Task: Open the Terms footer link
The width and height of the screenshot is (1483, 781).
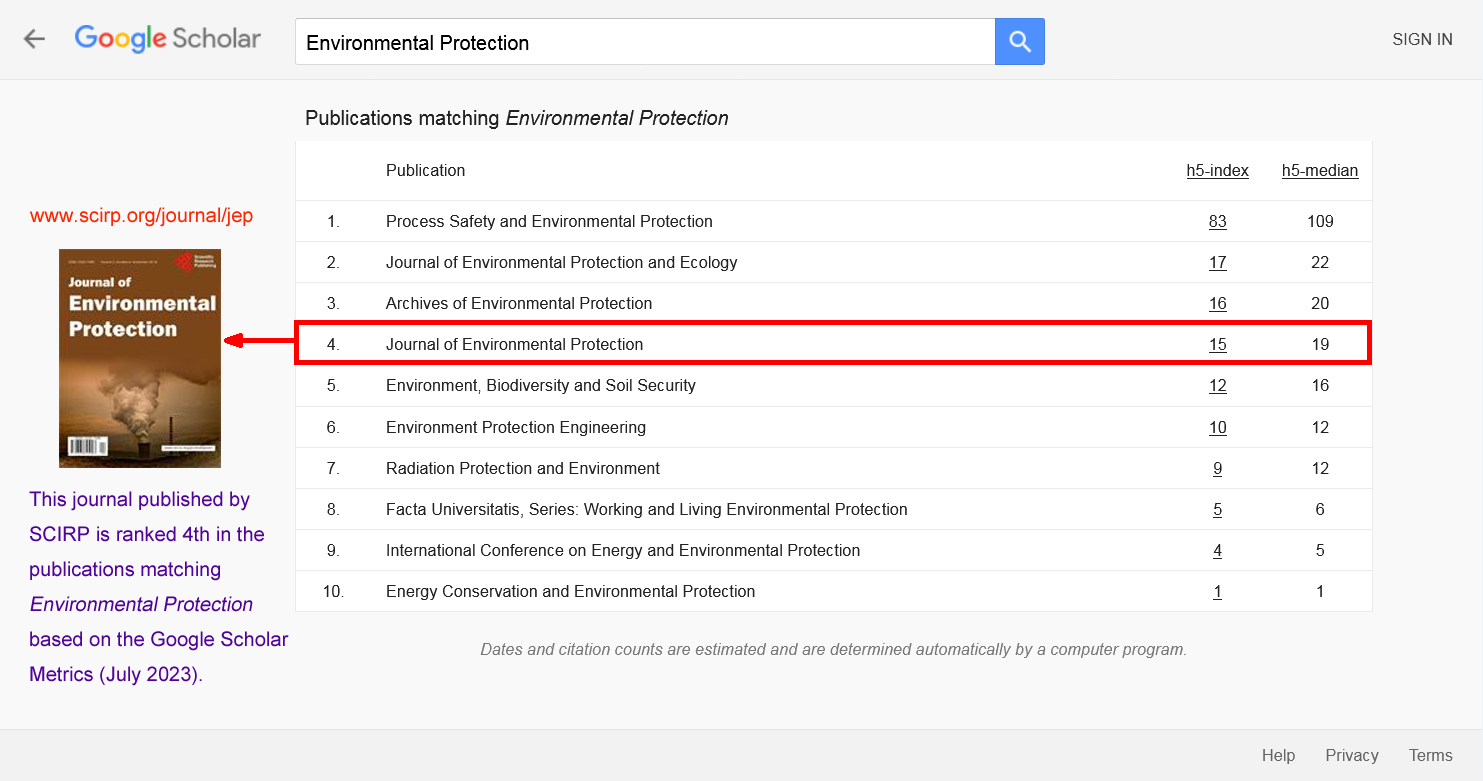Action: click(1430, 756)
